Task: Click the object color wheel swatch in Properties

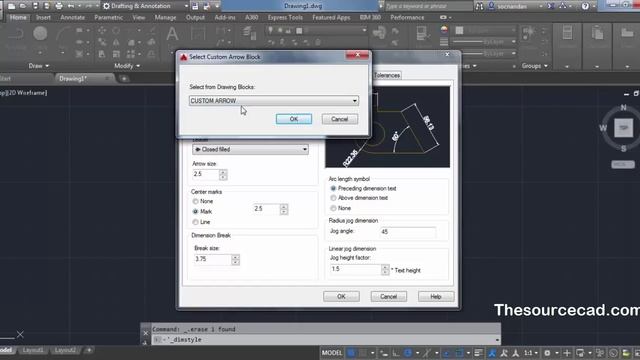Action: tap(444, 30)
